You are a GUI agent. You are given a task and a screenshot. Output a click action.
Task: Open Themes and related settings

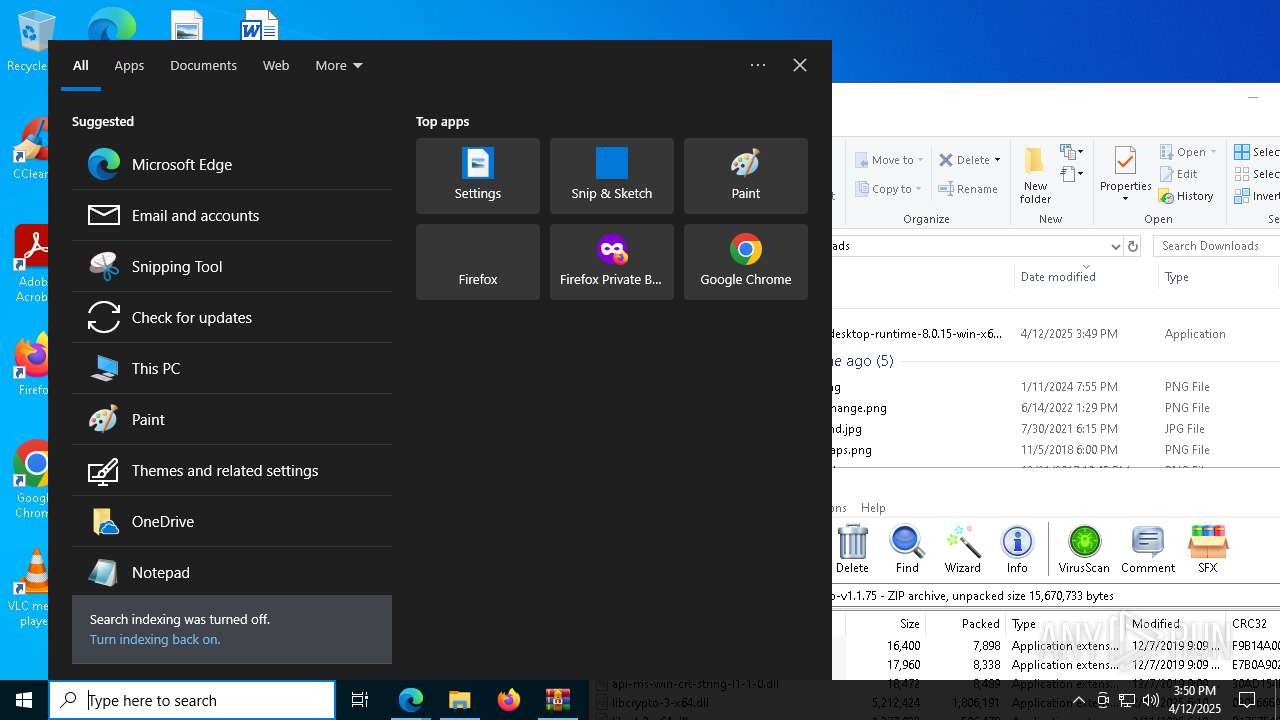click(231, 470)
